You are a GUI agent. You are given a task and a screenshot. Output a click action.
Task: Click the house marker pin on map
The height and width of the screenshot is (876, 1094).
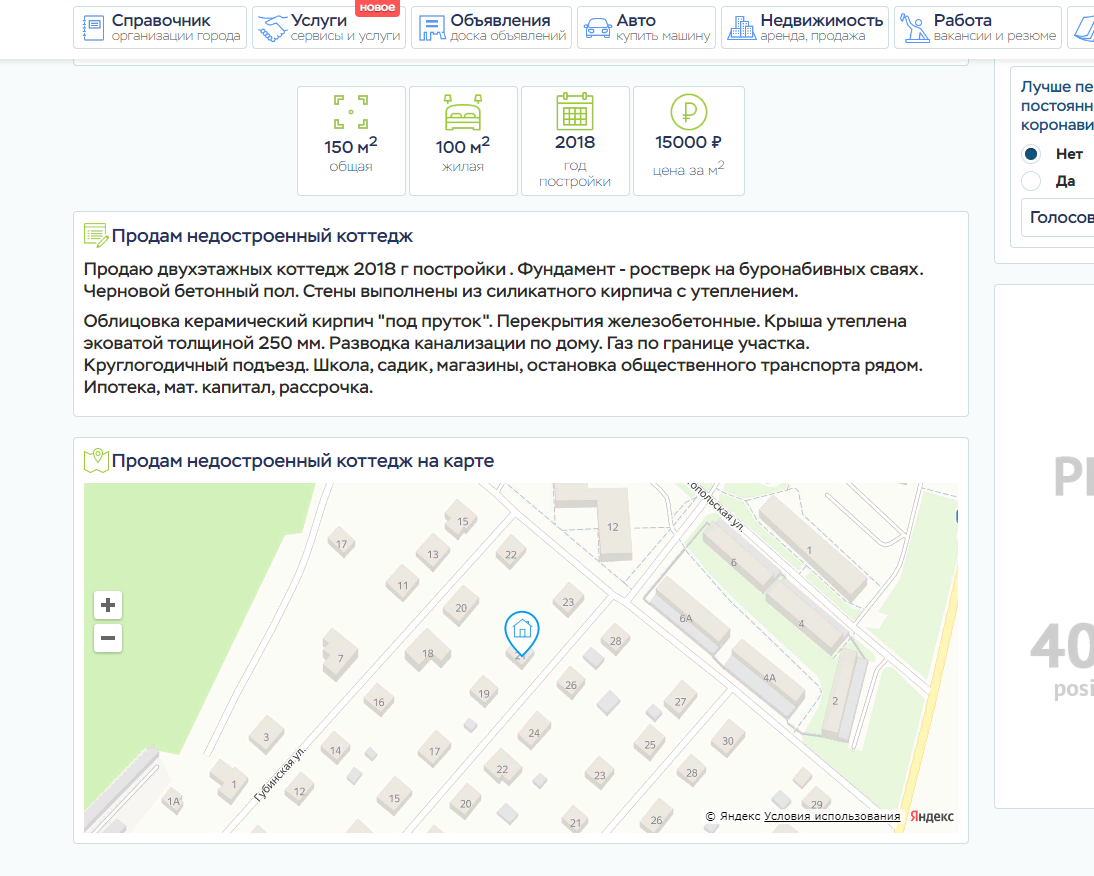click(521, 630)
